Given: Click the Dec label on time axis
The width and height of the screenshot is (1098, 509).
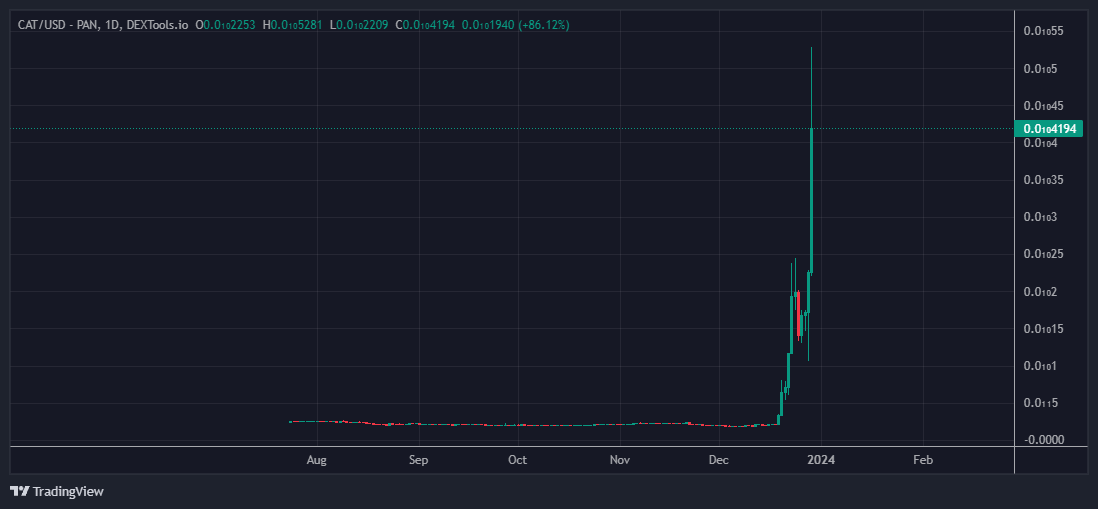Looking at the screenshot, I should tap(719, 460).
